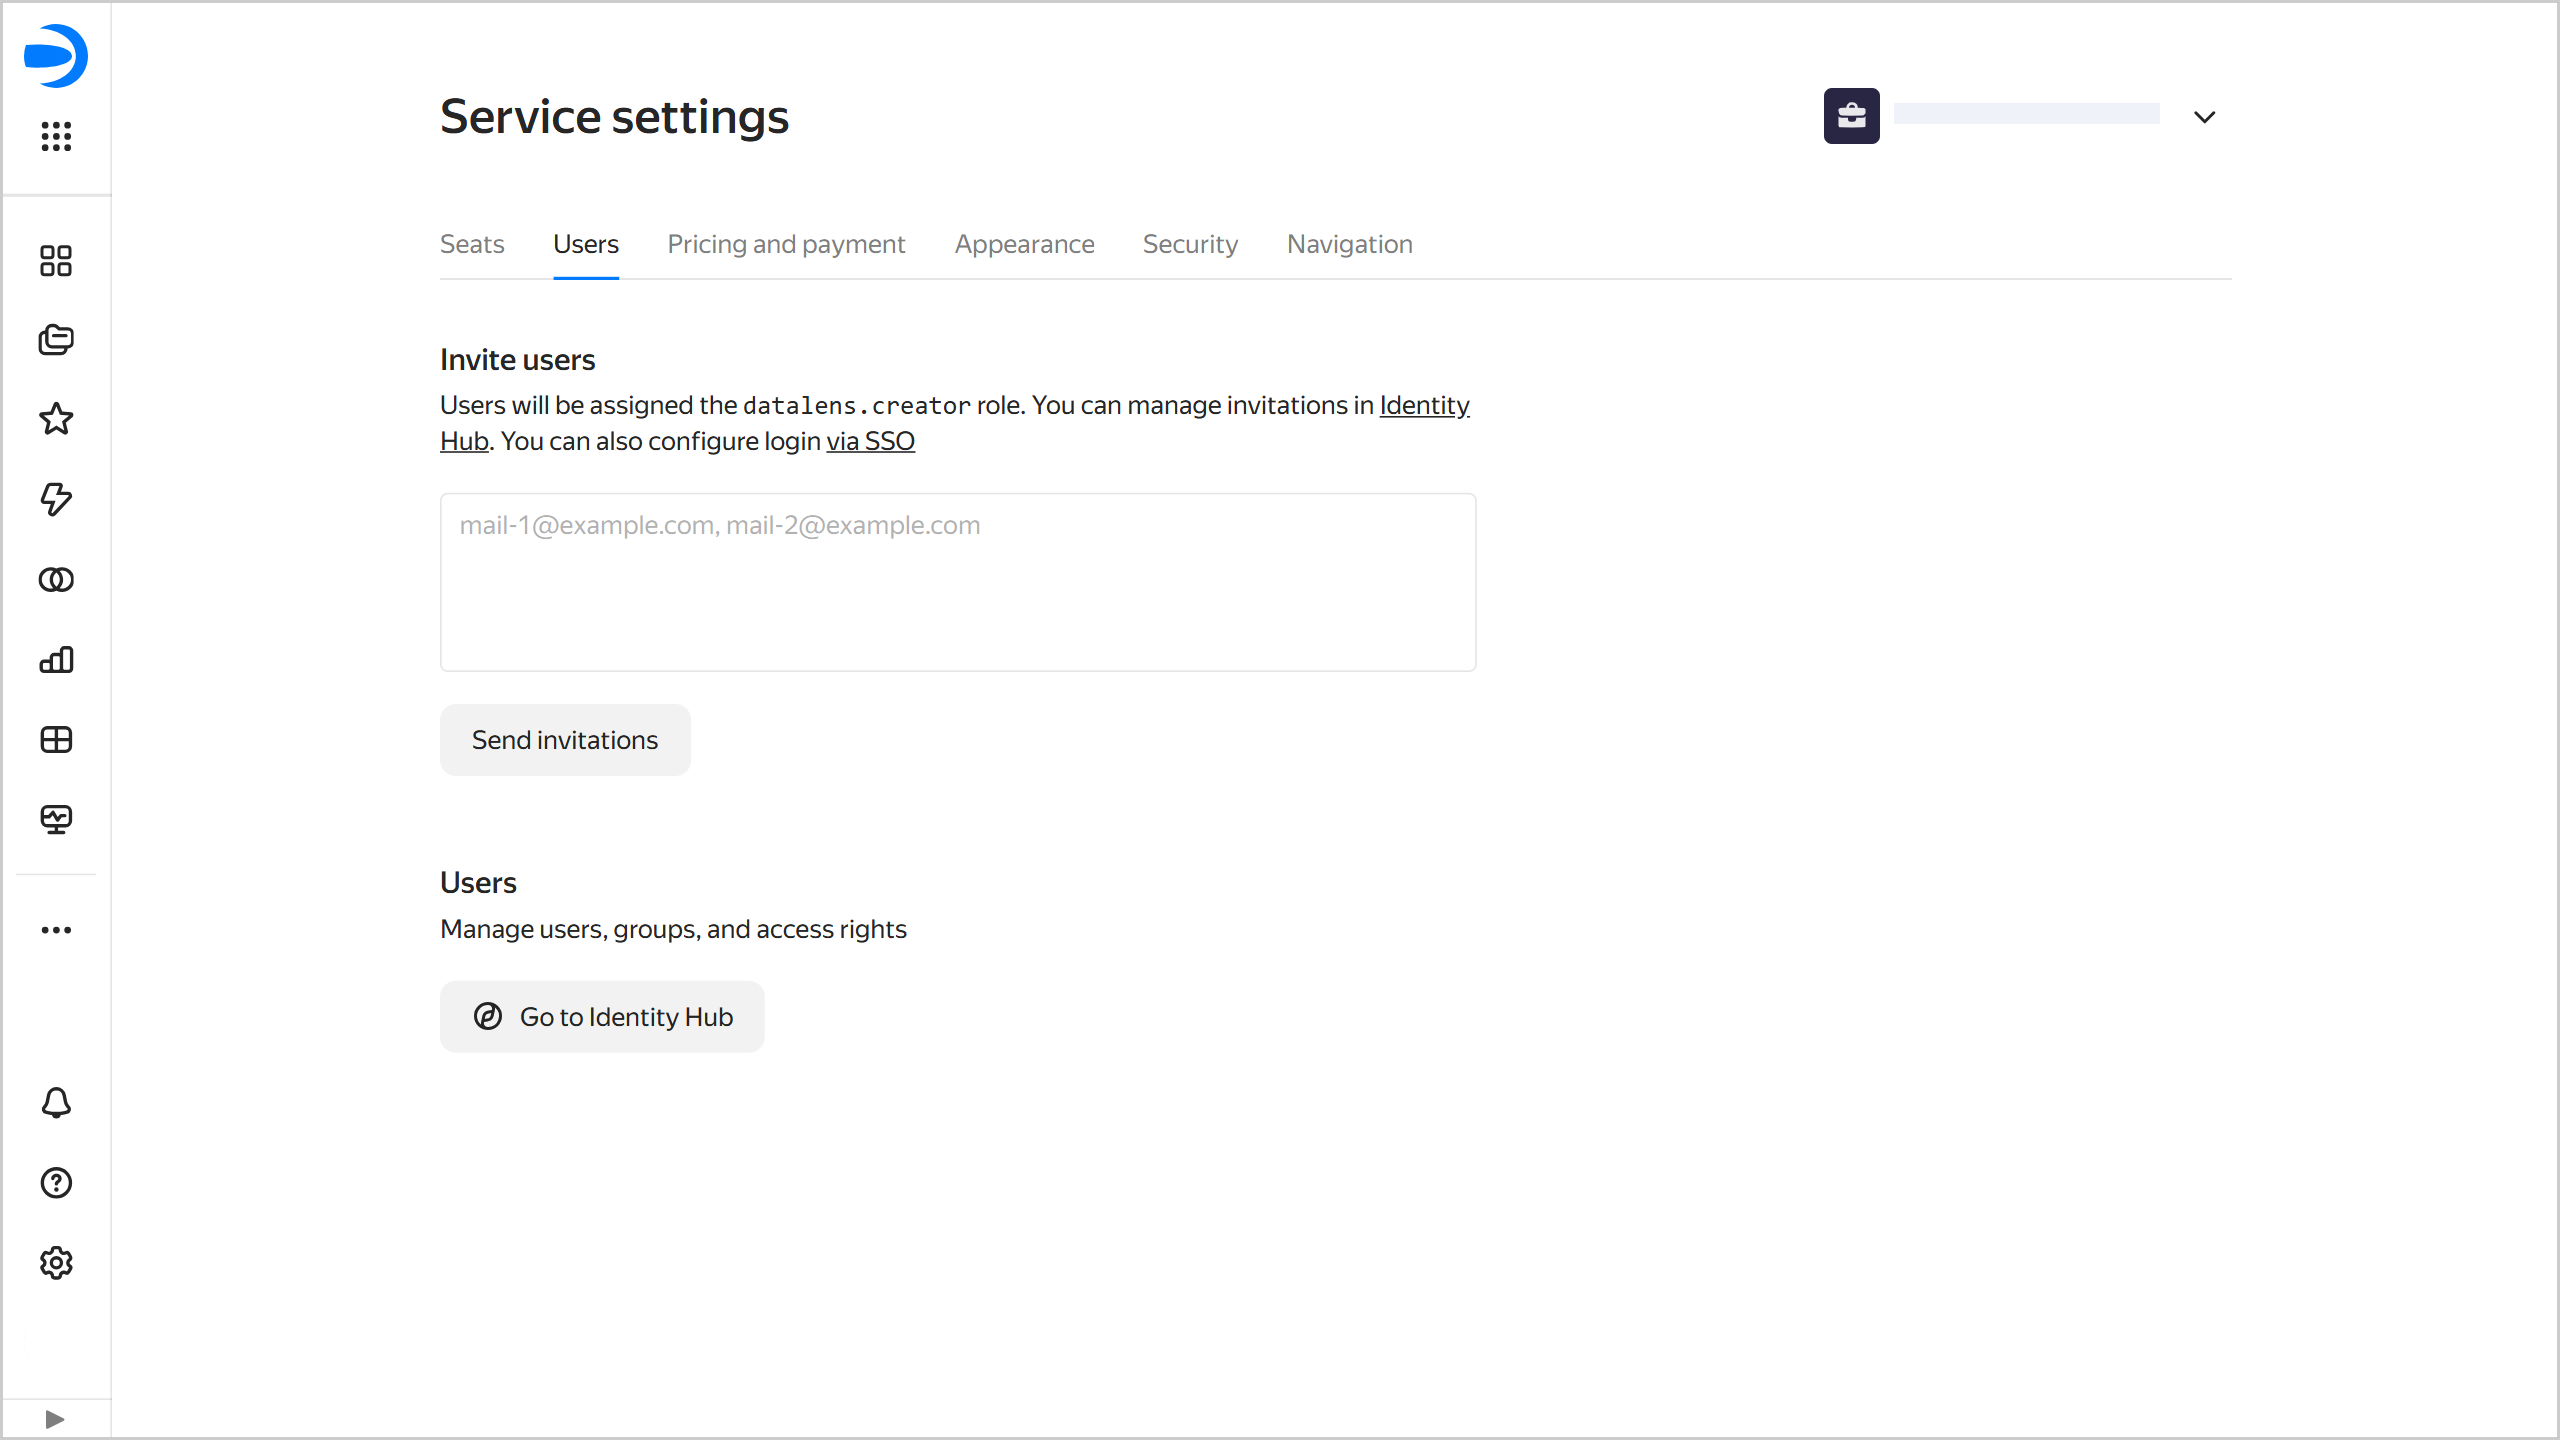Open datasets overlapping circles icon
This screenshot has height=1440, width=2560.
click(x=56, y=580)
